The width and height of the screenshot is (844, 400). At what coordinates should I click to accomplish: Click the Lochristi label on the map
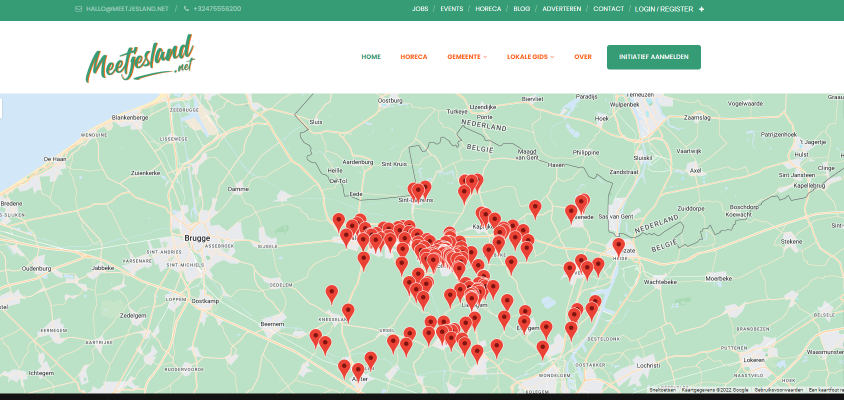coord(648,365)
